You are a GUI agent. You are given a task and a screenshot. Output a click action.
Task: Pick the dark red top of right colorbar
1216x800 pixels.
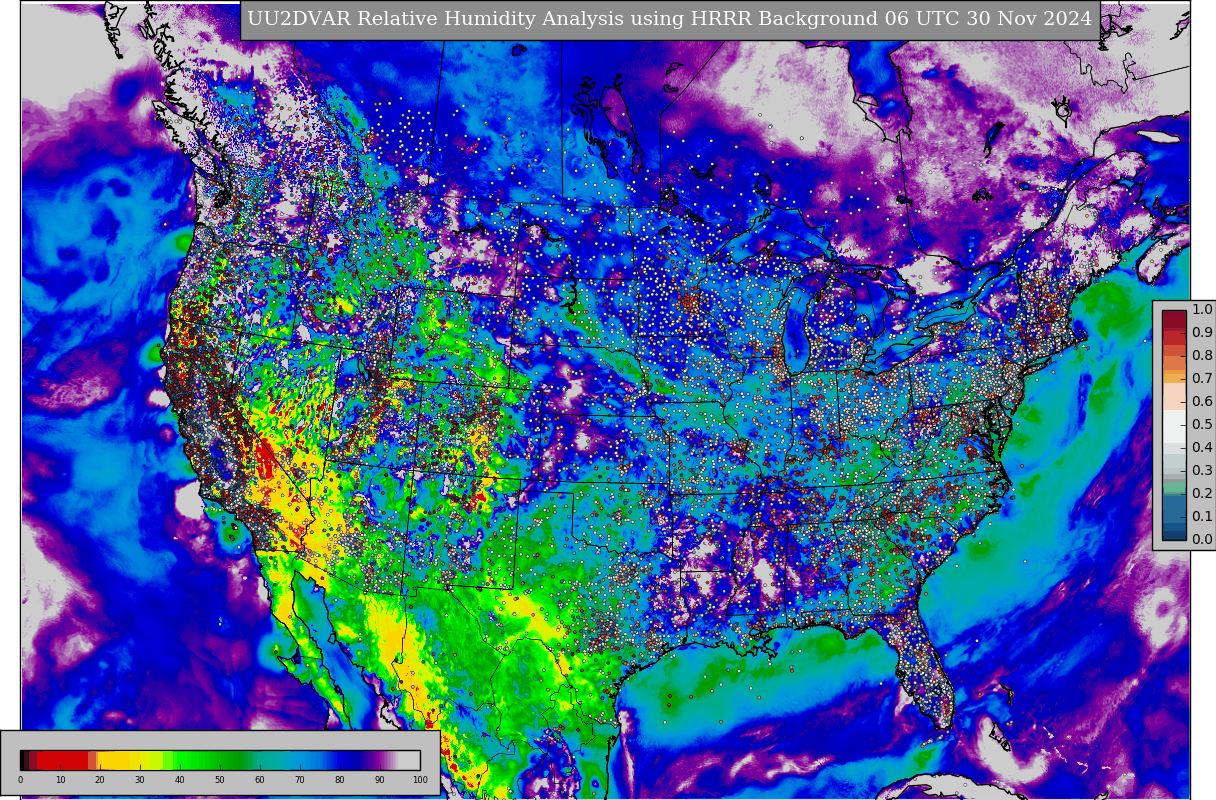(x=1174, y=319)
